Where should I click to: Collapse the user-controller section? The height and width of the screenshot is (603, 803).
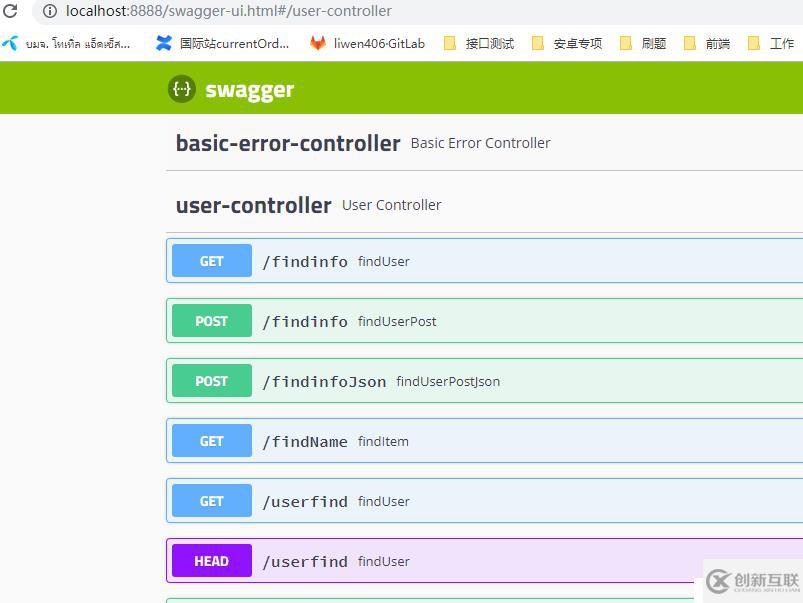click(x=253, y=205)
